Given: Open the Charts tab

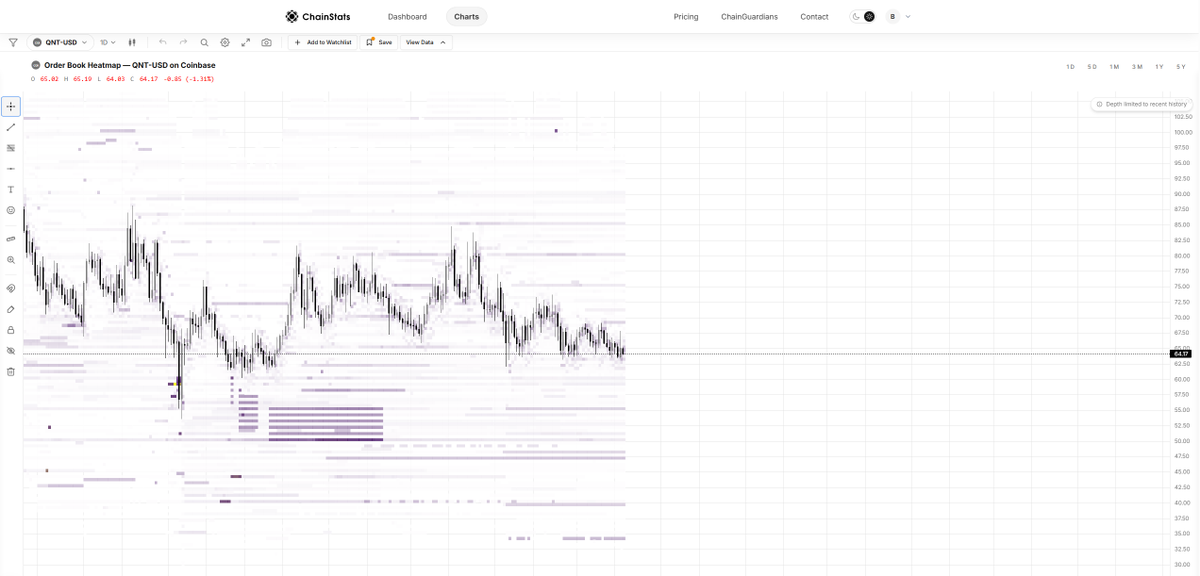Looking at the screenshot, I should pyautogui.click(x=466, y=17).
